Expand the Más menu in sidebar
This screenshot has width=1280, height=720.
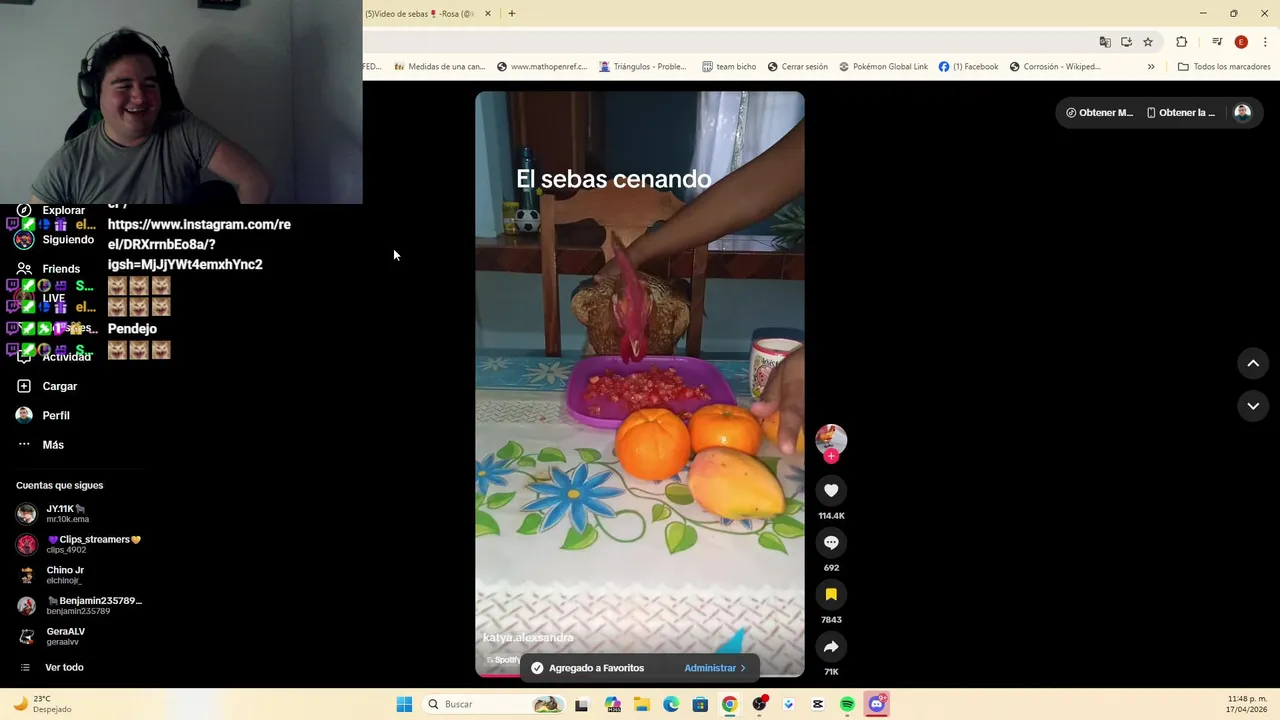click(x=41, y=445)
